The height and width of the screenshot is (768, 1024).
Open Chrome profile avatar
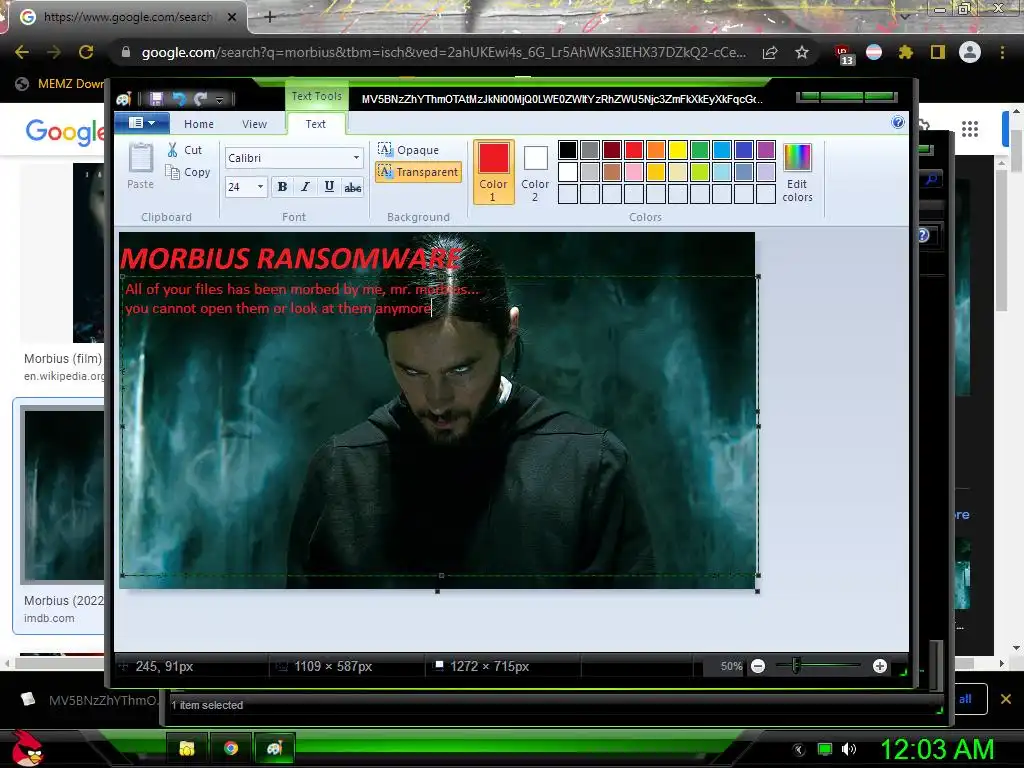point(970,52)
